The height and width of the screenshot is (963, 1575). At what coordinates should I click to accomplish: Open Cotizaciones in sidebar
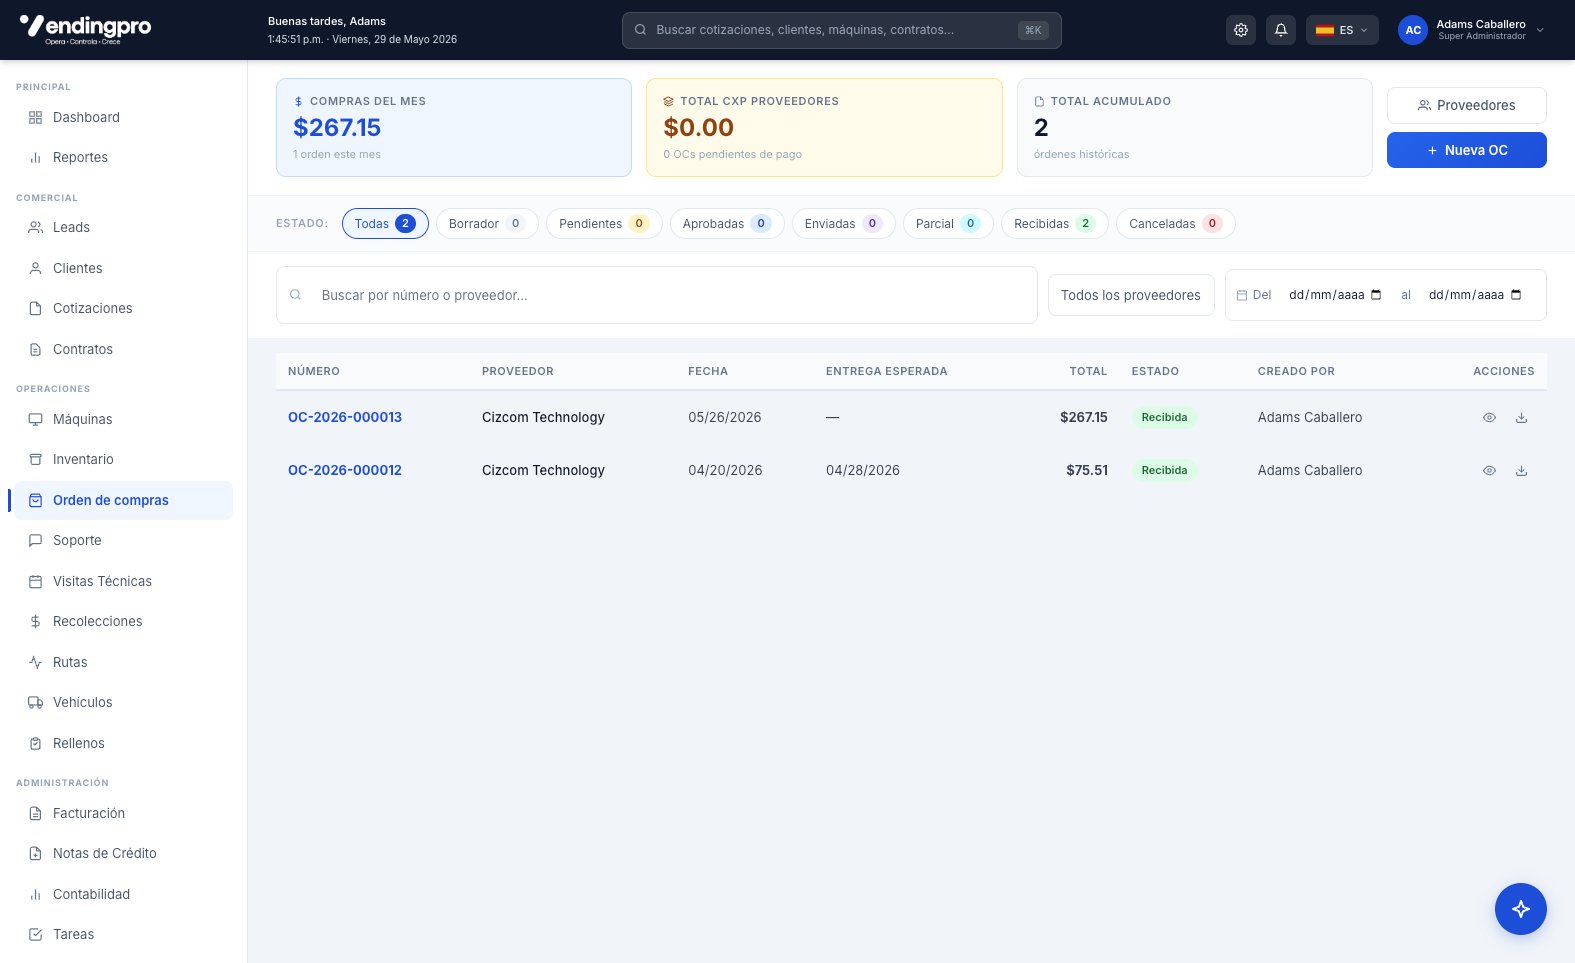124,309
